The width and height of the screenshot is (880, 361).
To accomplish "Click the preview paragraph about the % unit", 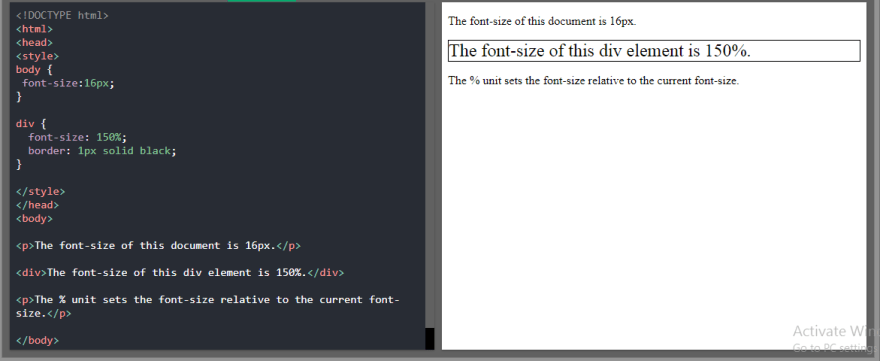I will (x=594, y=80).
